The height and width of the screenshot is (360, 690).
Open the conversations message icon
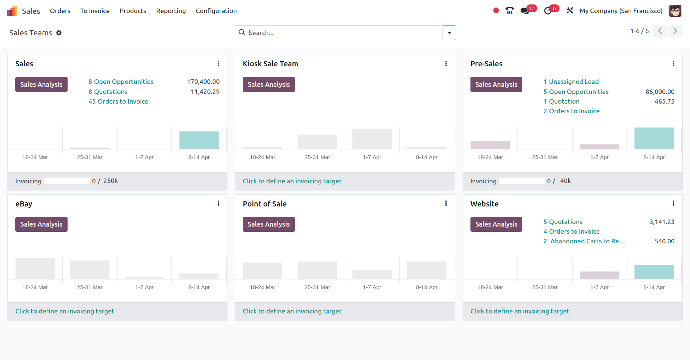[525, 11]
